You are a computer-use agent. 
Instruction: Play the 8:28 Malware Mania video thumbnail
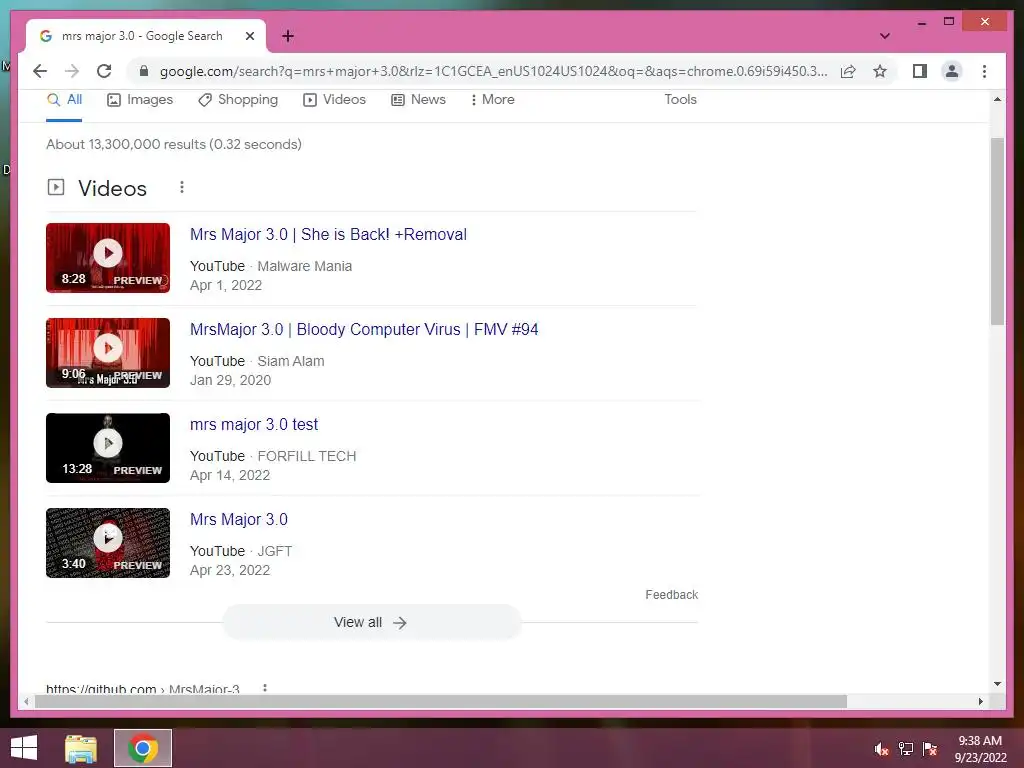coord(108,258)
